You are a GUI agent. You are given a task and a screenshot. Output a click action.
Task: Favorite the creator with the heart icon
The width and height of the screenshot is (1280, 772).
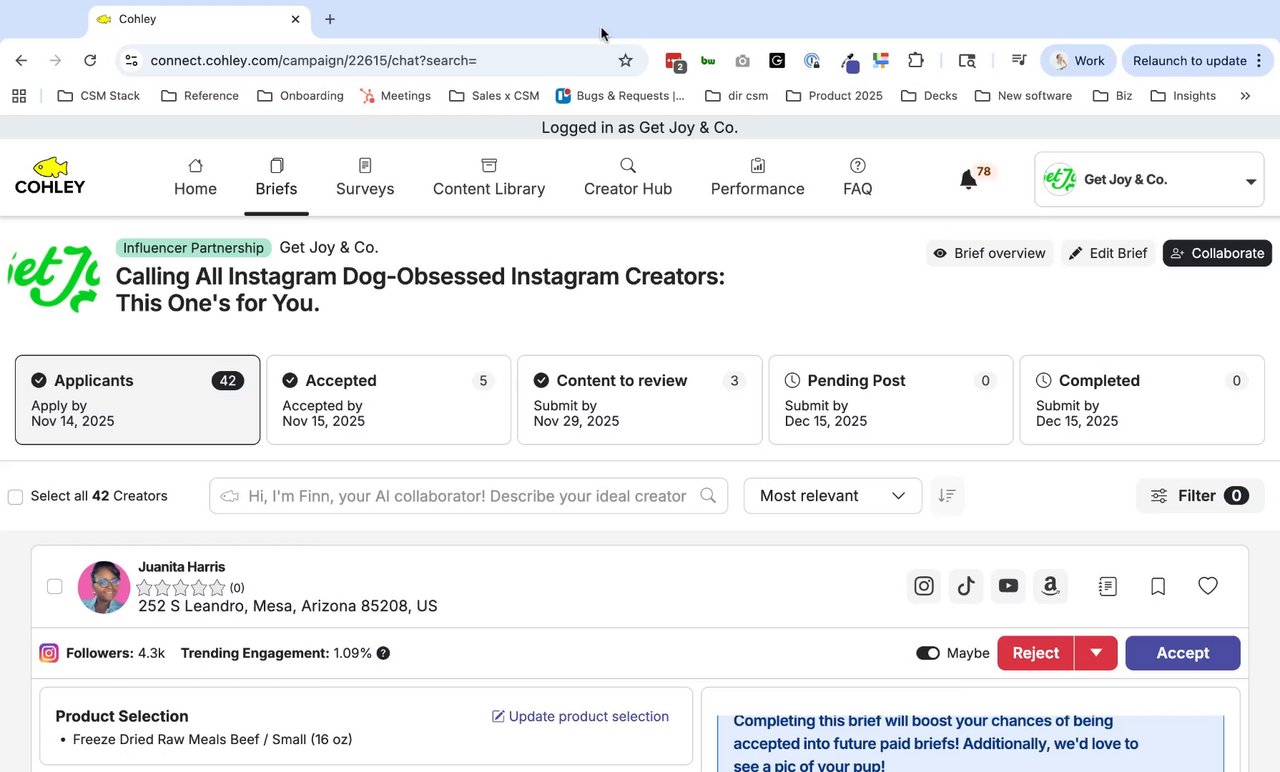pyautogui.click(x=1208, y=586)
